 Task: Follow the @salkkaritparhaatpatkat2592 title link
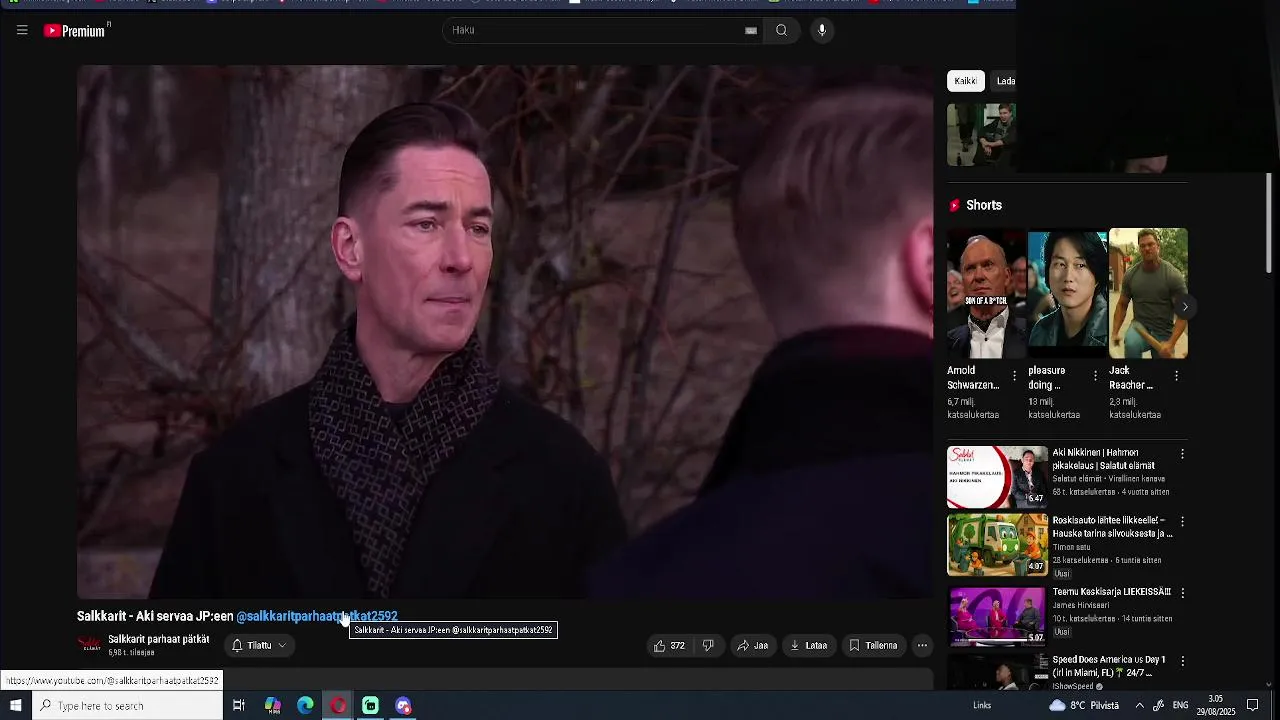coord(317,616)
